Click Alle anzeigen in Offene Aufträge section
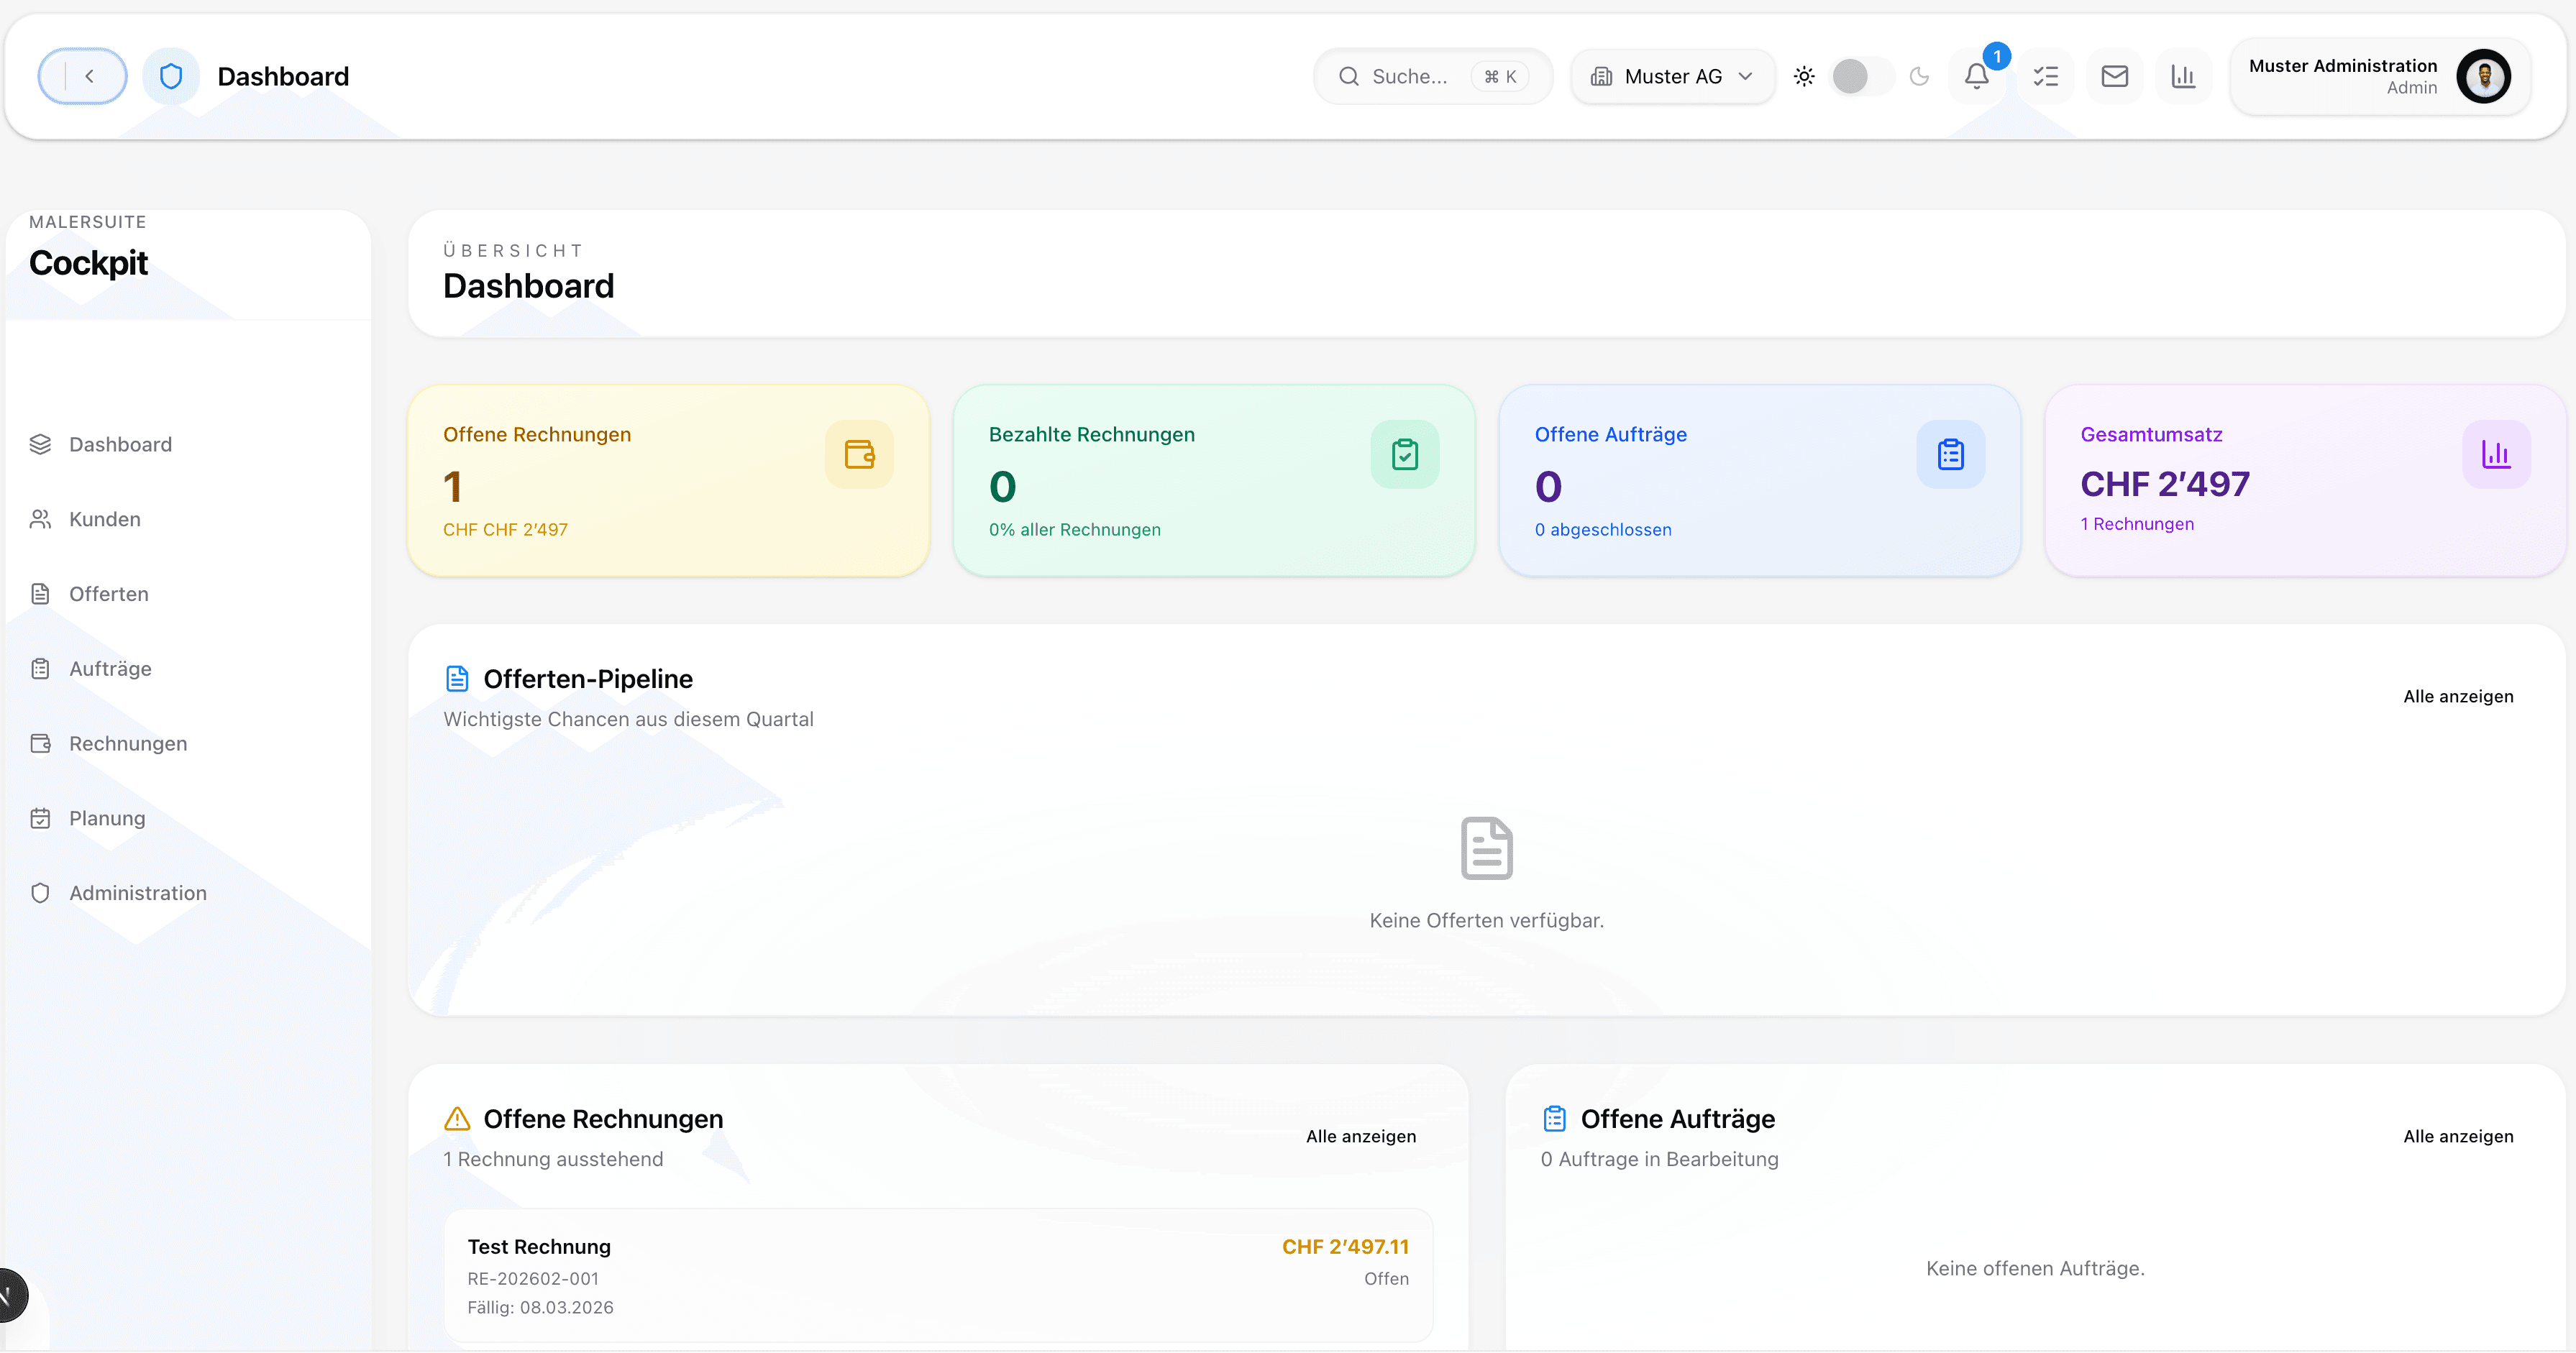The image size is (2576, 1353). click(2458, 1136)
